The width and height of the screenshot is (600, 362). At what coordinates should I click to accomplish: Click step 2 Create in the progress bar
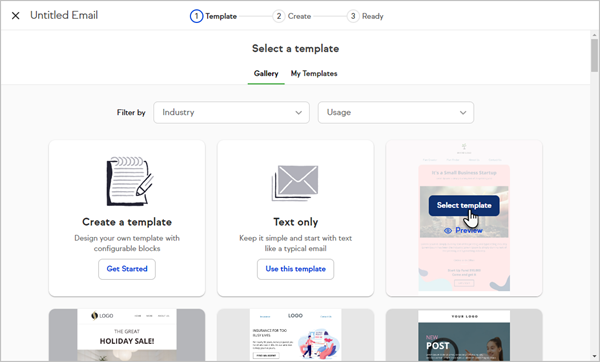292,16
